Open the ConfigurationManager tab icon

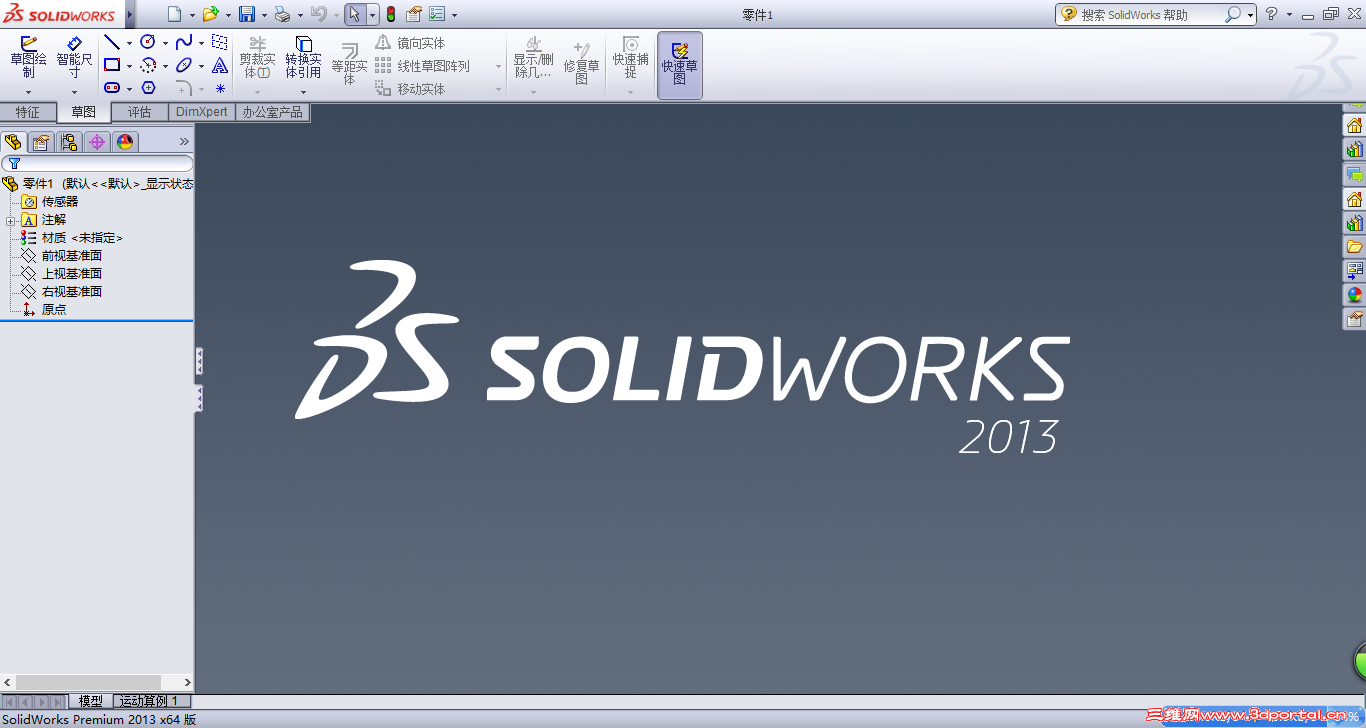pyautogui.click(x=69, y=142)
